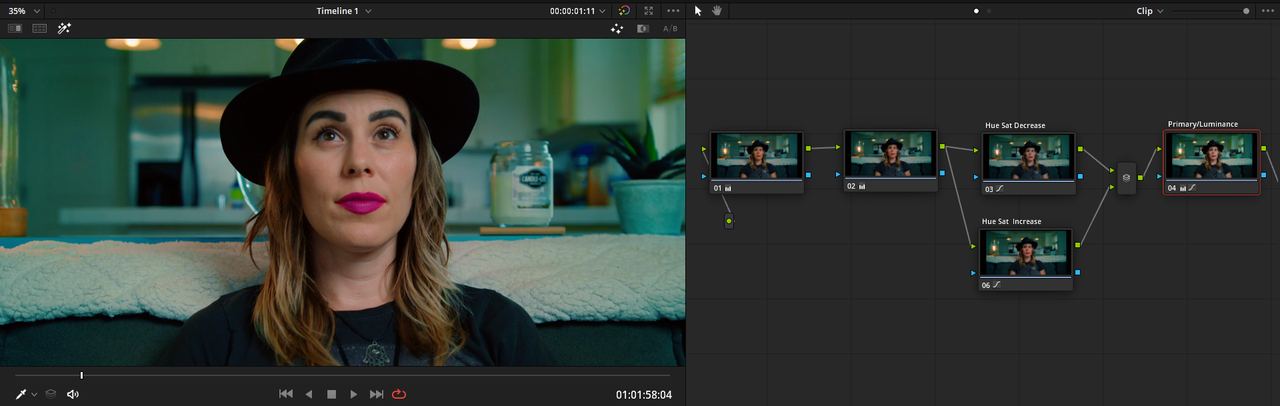Viewport: 1280px width, 406px height.
Task: Click the unmix sparkle icon in viewer toolbar
Action: click(618, 29)
